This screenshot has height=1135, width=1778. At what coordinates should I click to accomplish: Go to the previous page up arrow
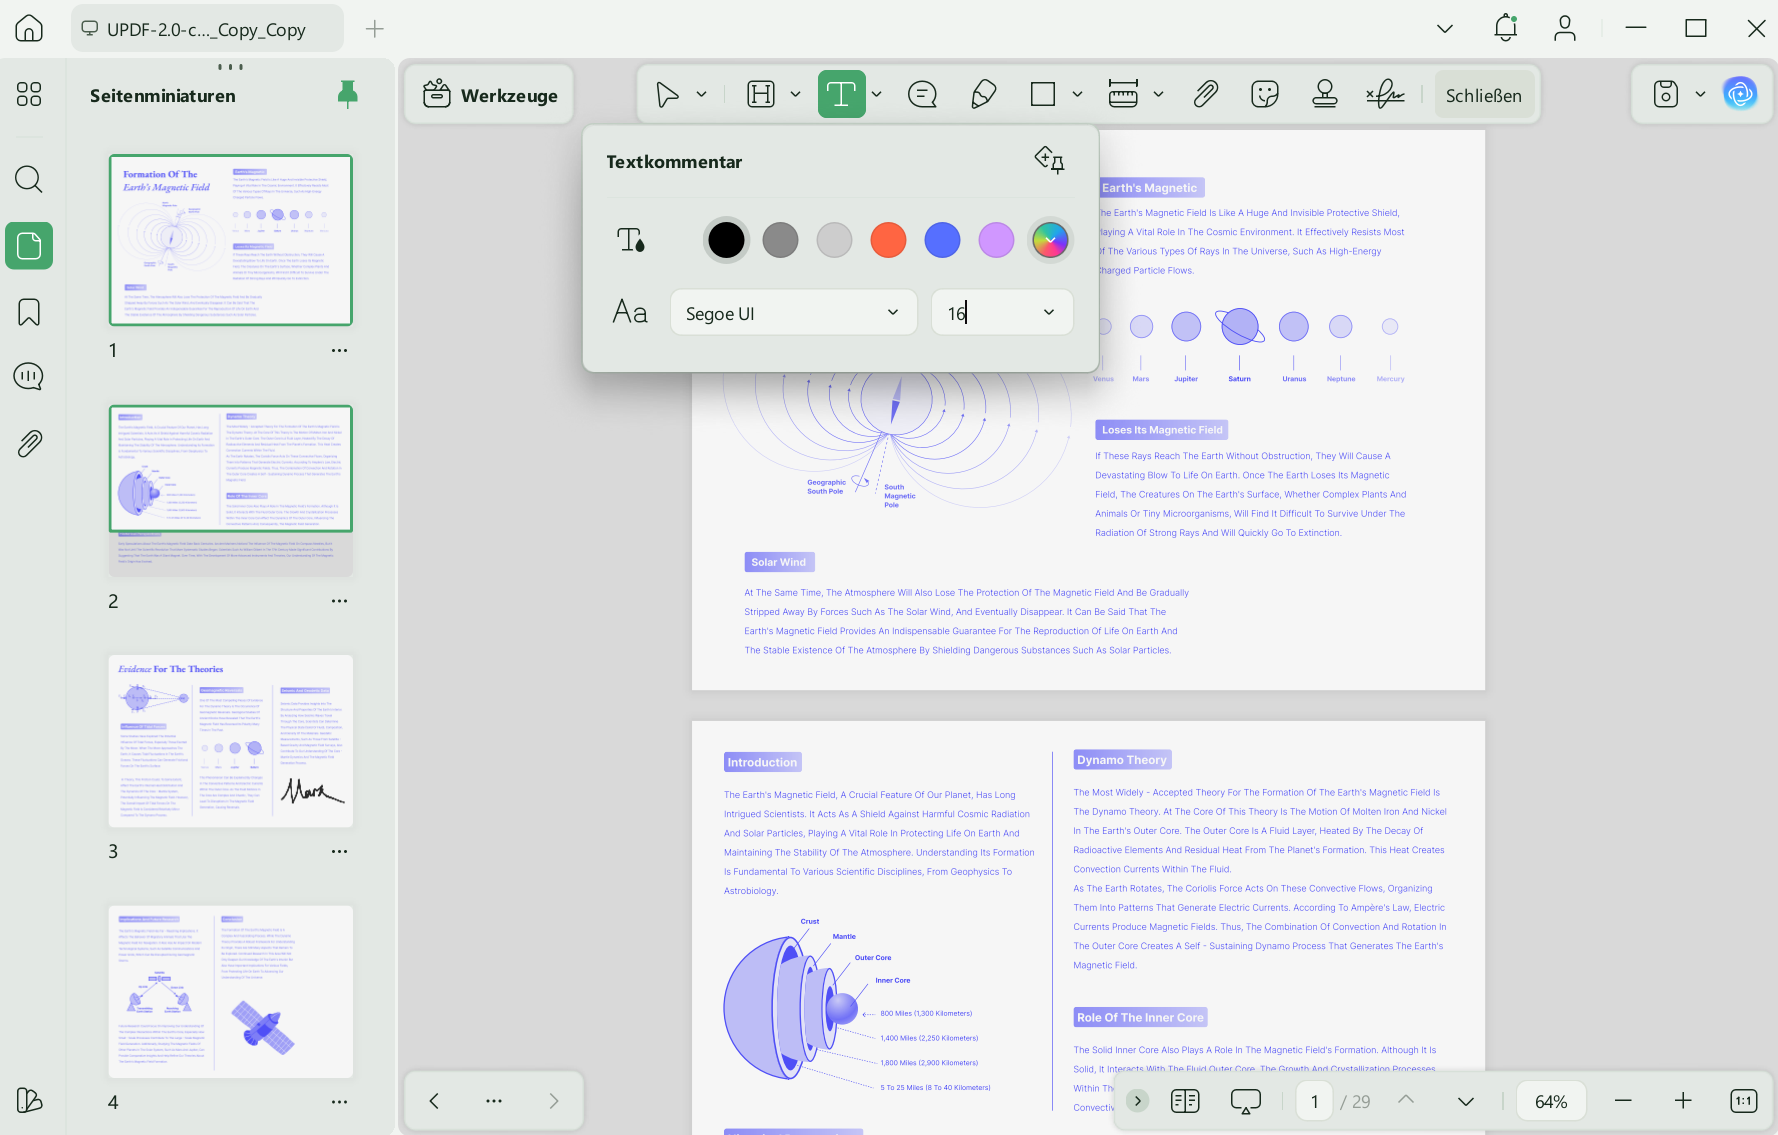pos(1406,1100)
